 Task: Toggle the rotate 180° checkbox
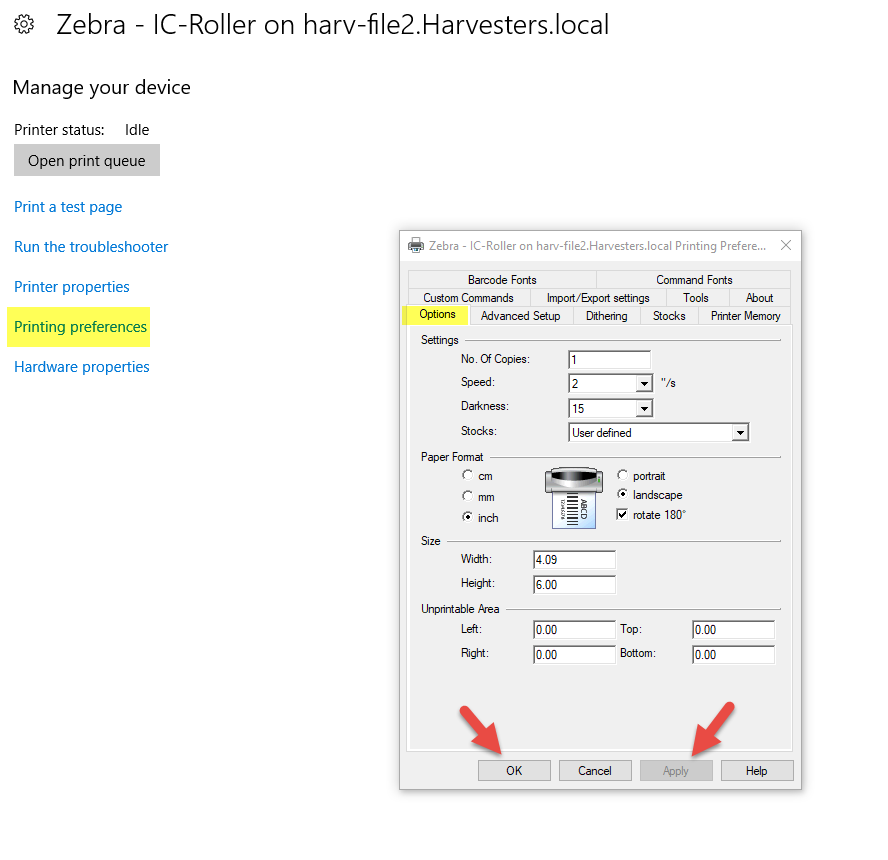click(x=623, y=514)
